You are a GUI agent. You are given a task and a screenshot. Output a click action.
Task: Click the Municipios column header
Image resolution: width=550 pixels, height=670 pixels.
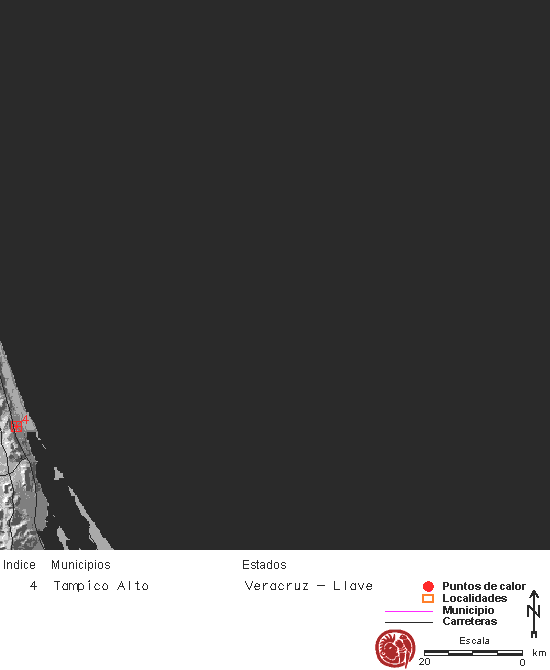pos(81,565)
